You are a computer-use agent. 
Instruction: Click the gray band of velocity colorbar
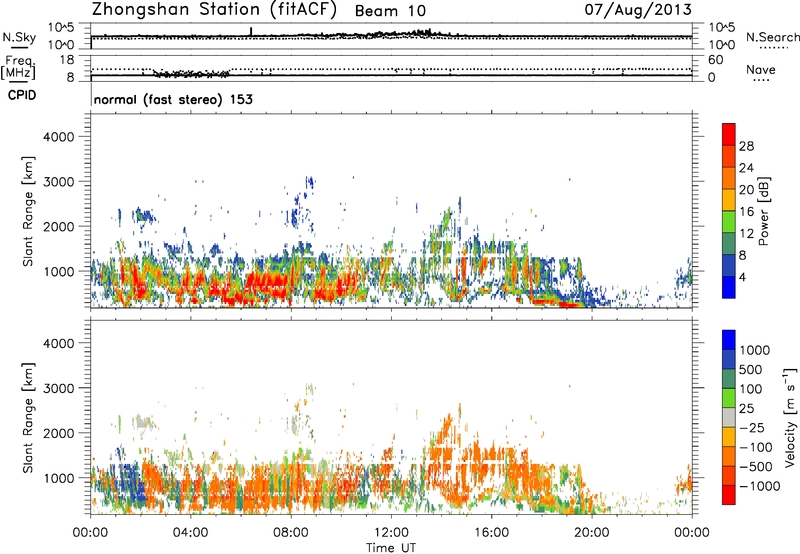coord(729,417)
